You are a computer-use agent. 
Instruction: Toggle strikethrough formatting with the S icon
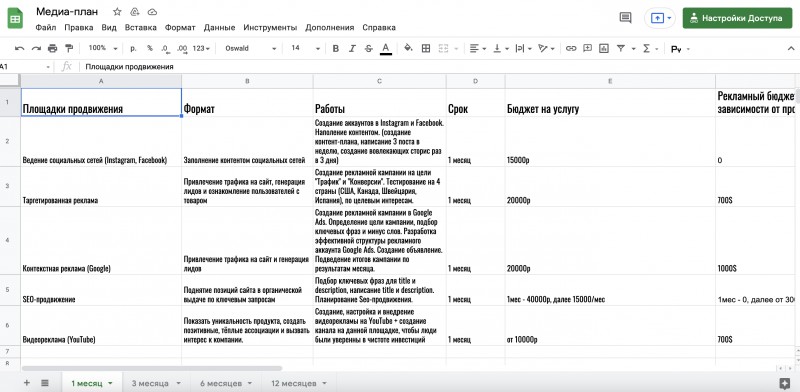(369, 48)
